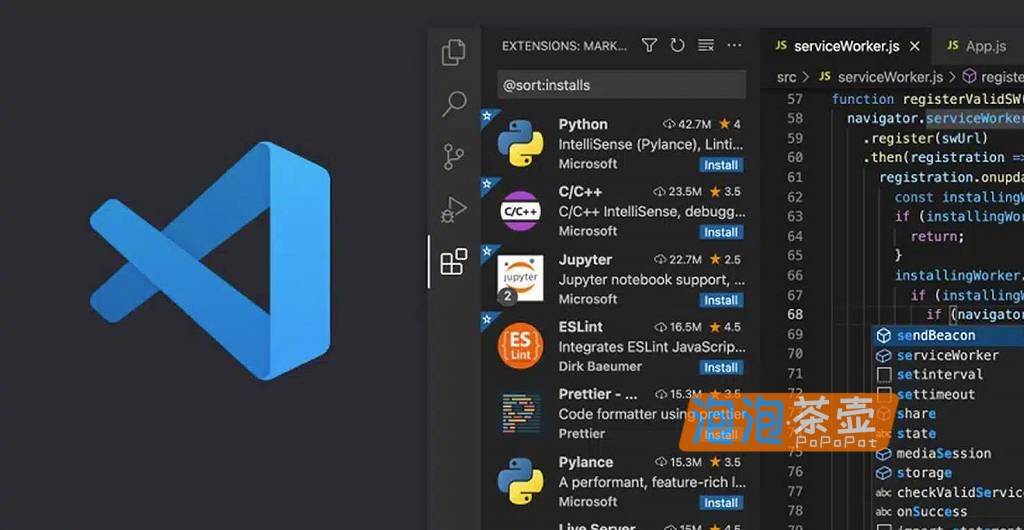Click line number 68 in editor gutter
Screen dimensions: 1024x530
793,315
